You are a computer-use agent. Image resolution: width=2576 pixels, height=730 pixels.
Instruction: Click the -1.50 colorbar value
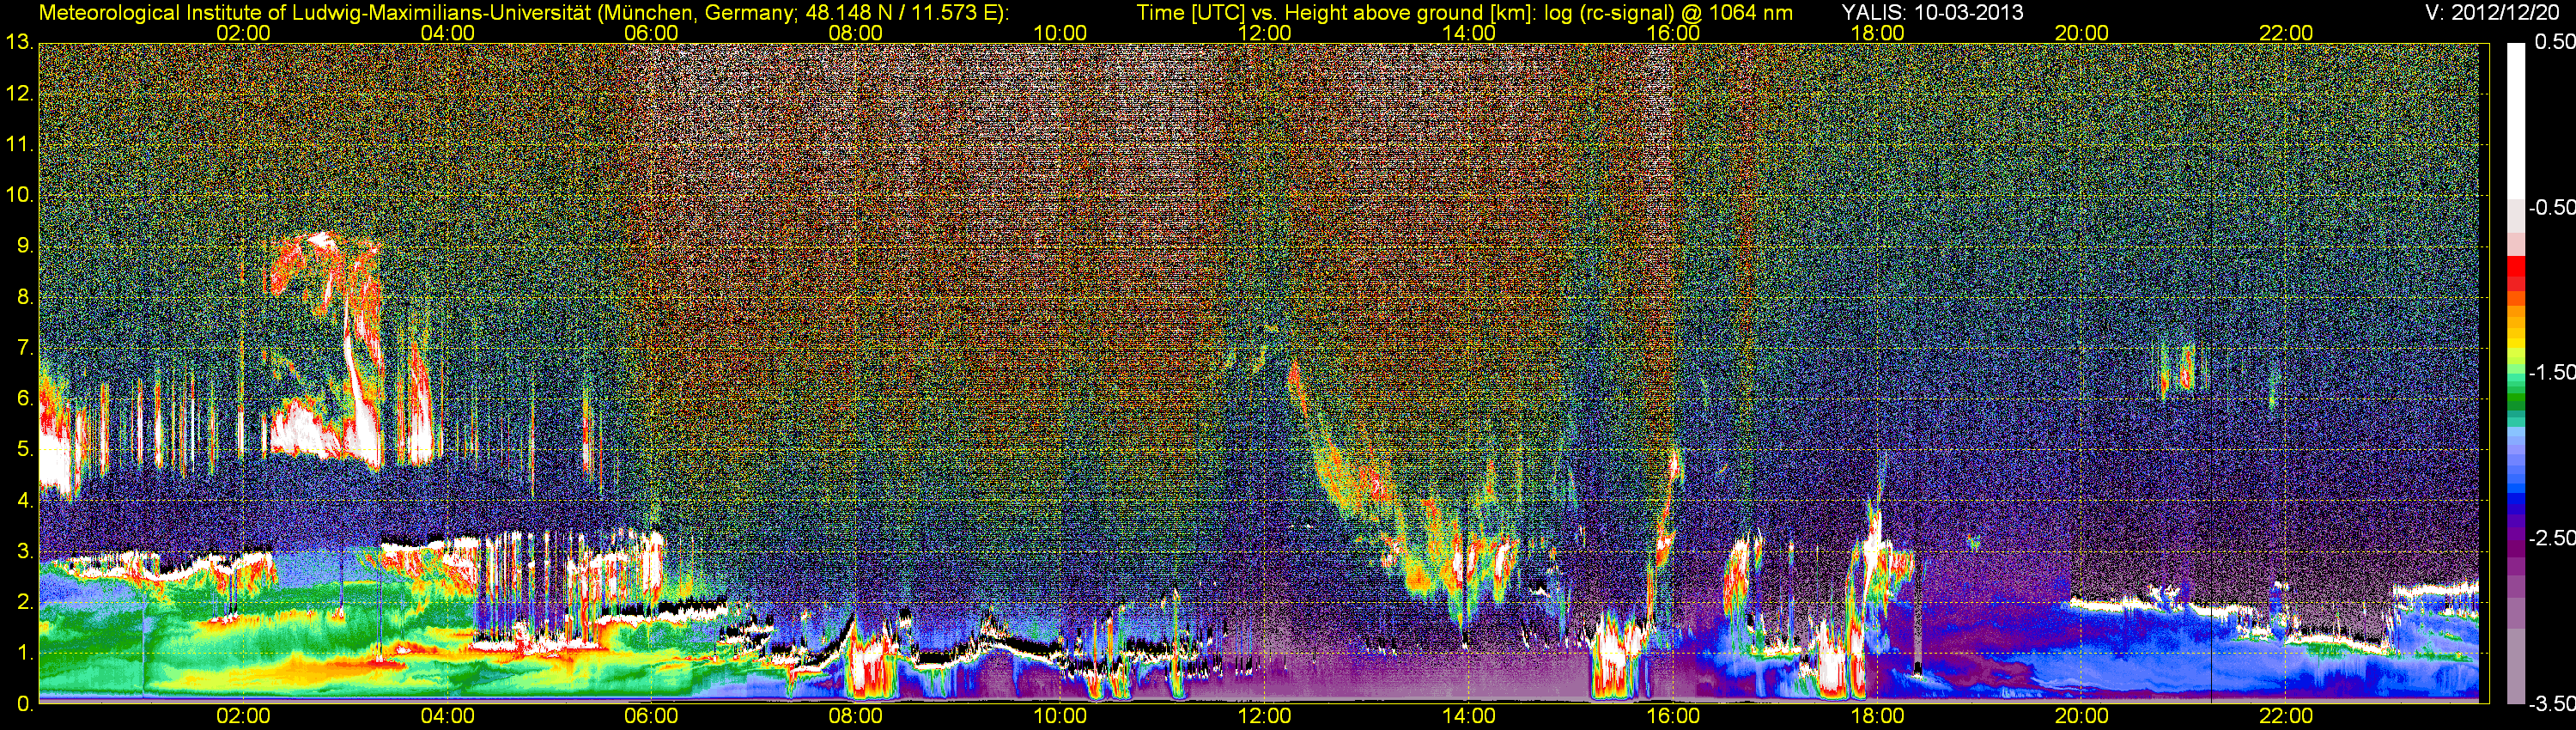(x=2551, y=372)
